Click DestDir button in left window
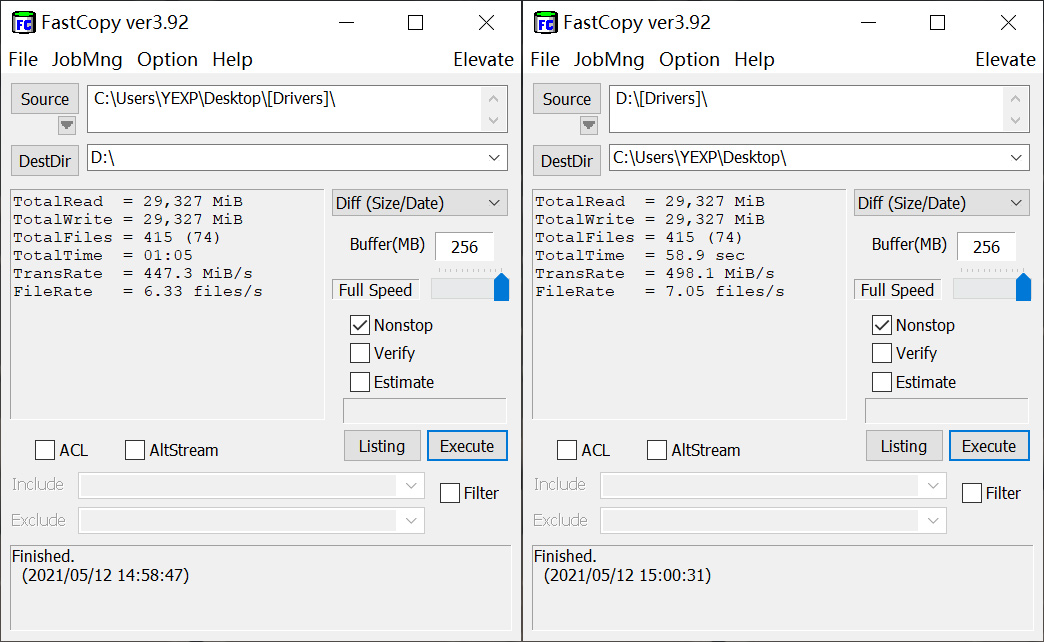Image resolution: width=1044 pixels, height=642 pixels. point(45,160)
